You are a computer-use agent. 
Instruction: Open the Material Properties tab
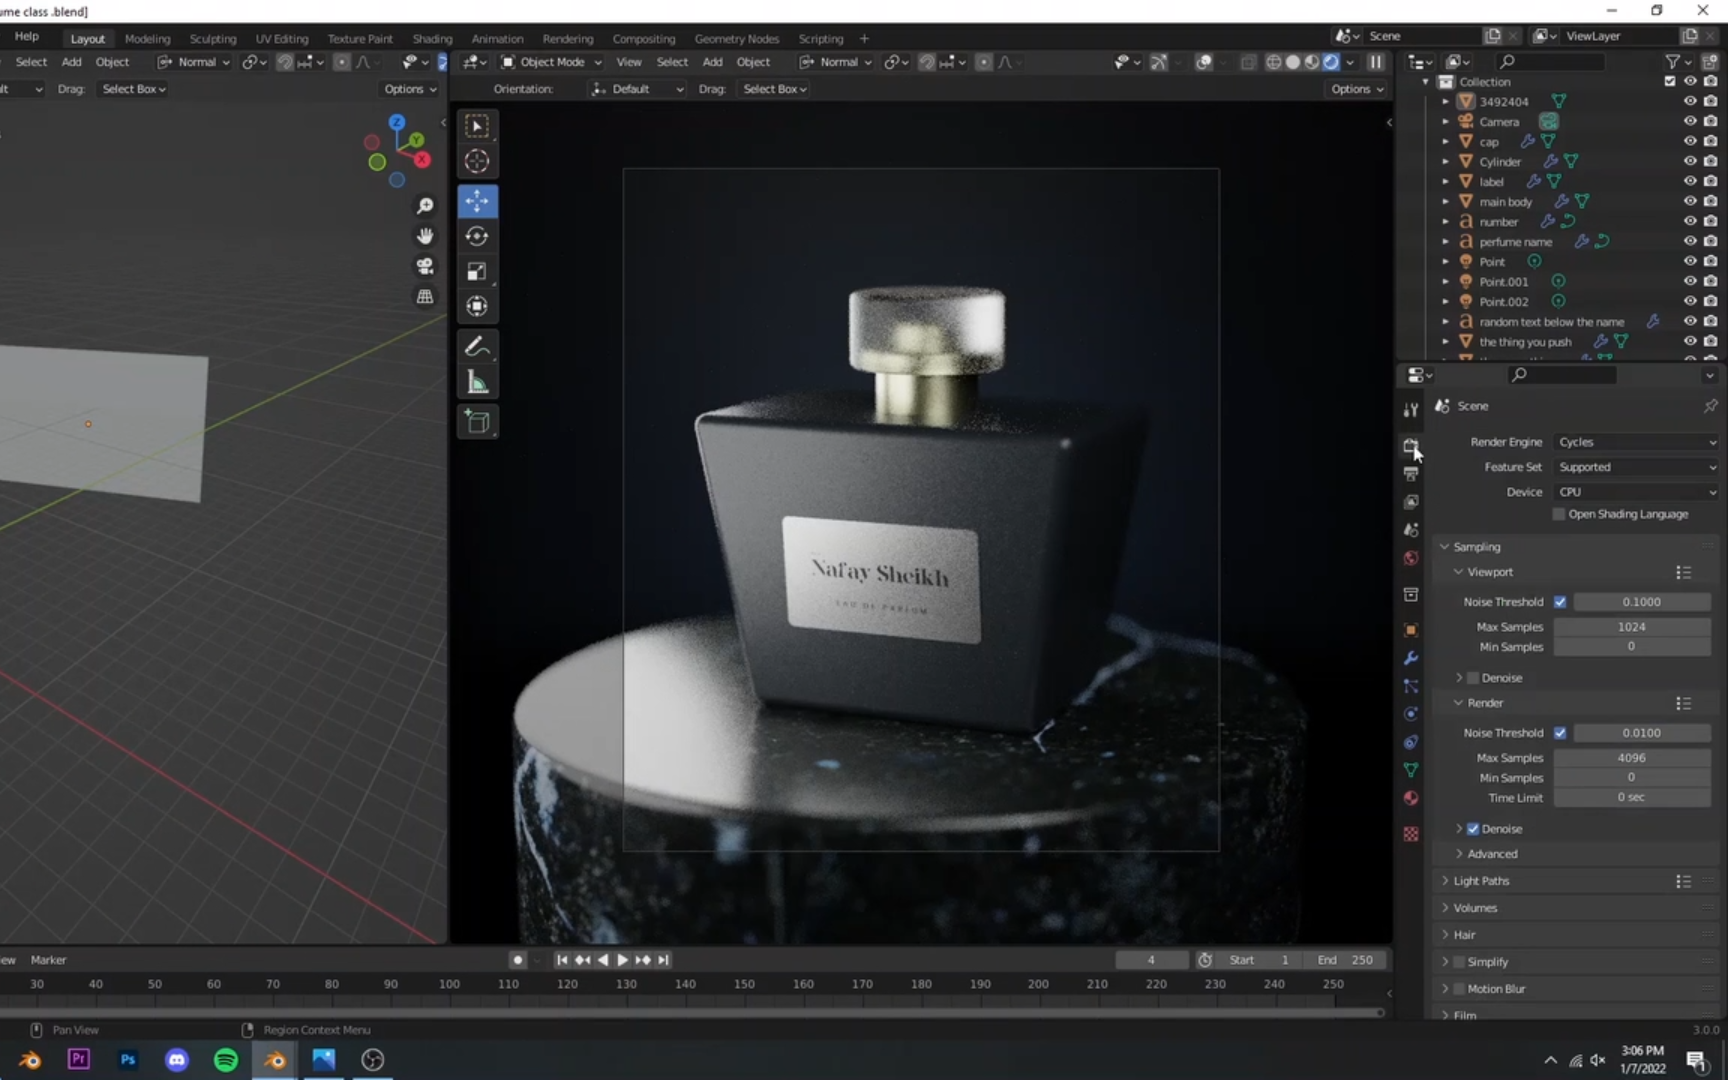pos(1410,798)
